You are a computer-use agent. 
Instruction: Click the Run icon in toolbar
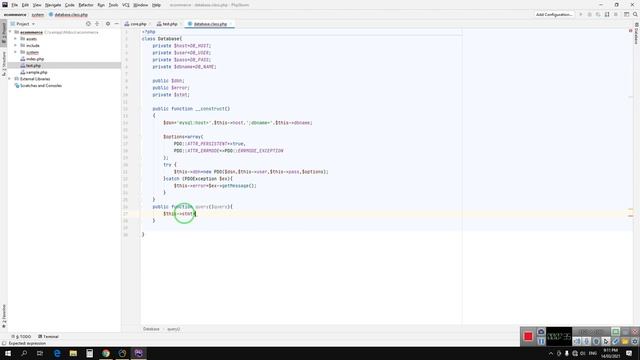581,14
